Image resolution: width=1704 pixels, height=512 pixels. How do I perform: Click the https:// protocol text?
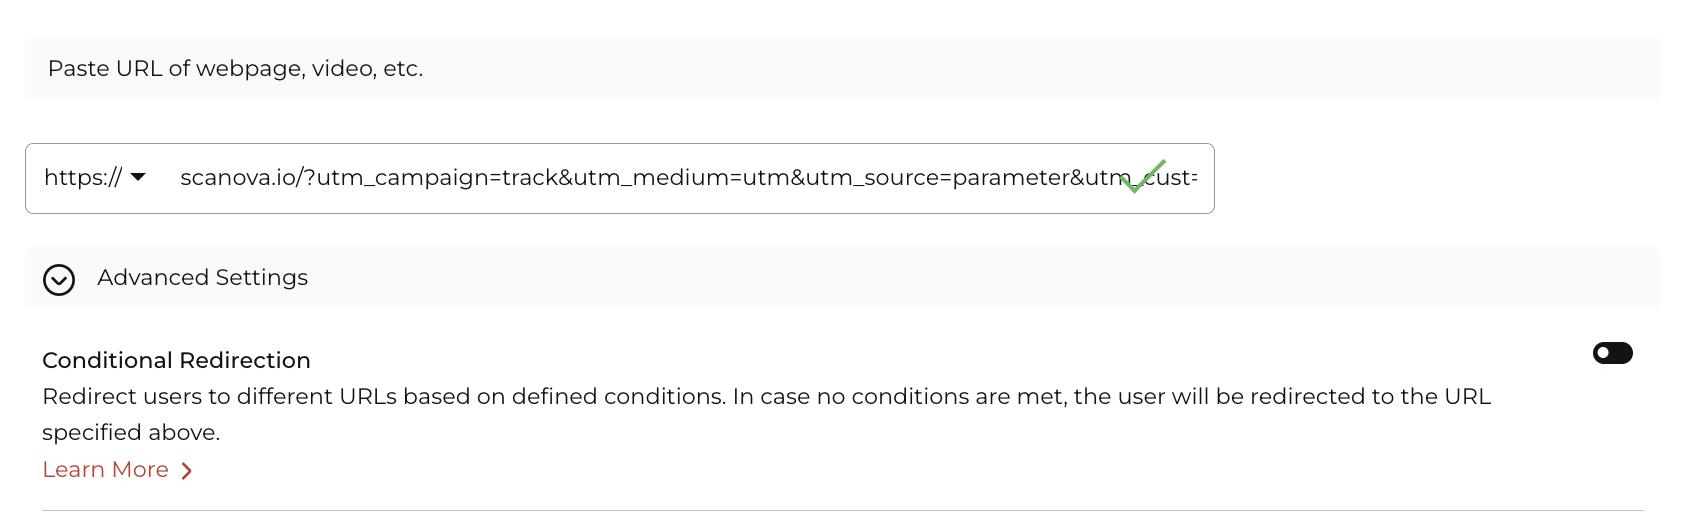pyautogui.click(x=83, y=178)
